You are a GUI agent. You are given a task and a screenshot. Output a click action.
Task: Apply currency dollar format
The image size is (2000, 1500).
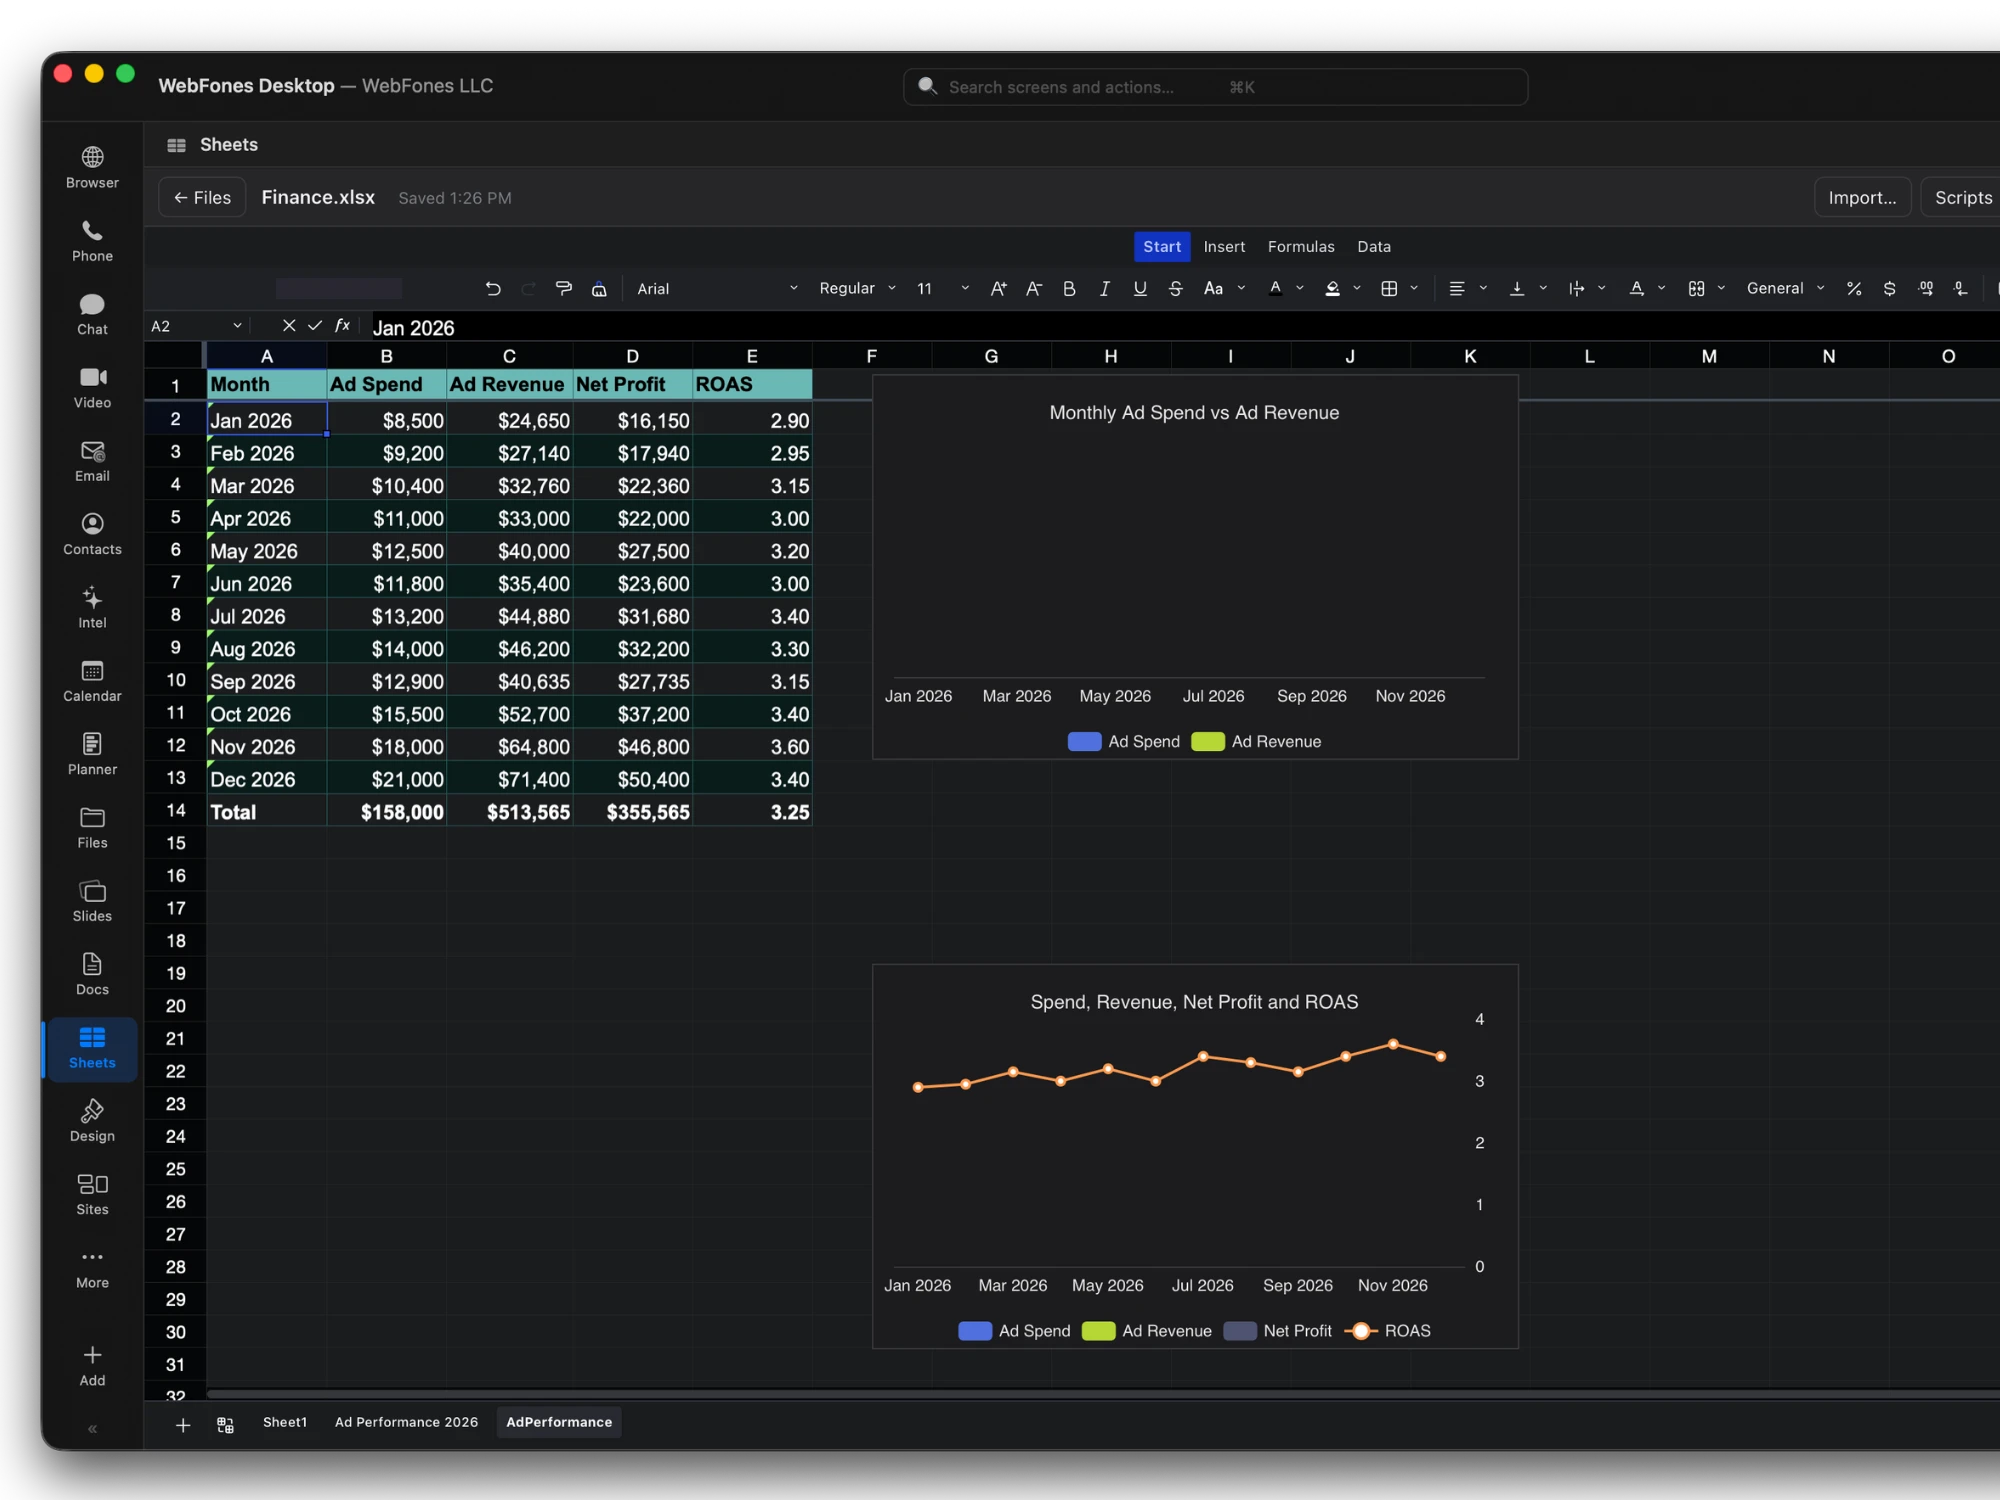click(1889, 289)
